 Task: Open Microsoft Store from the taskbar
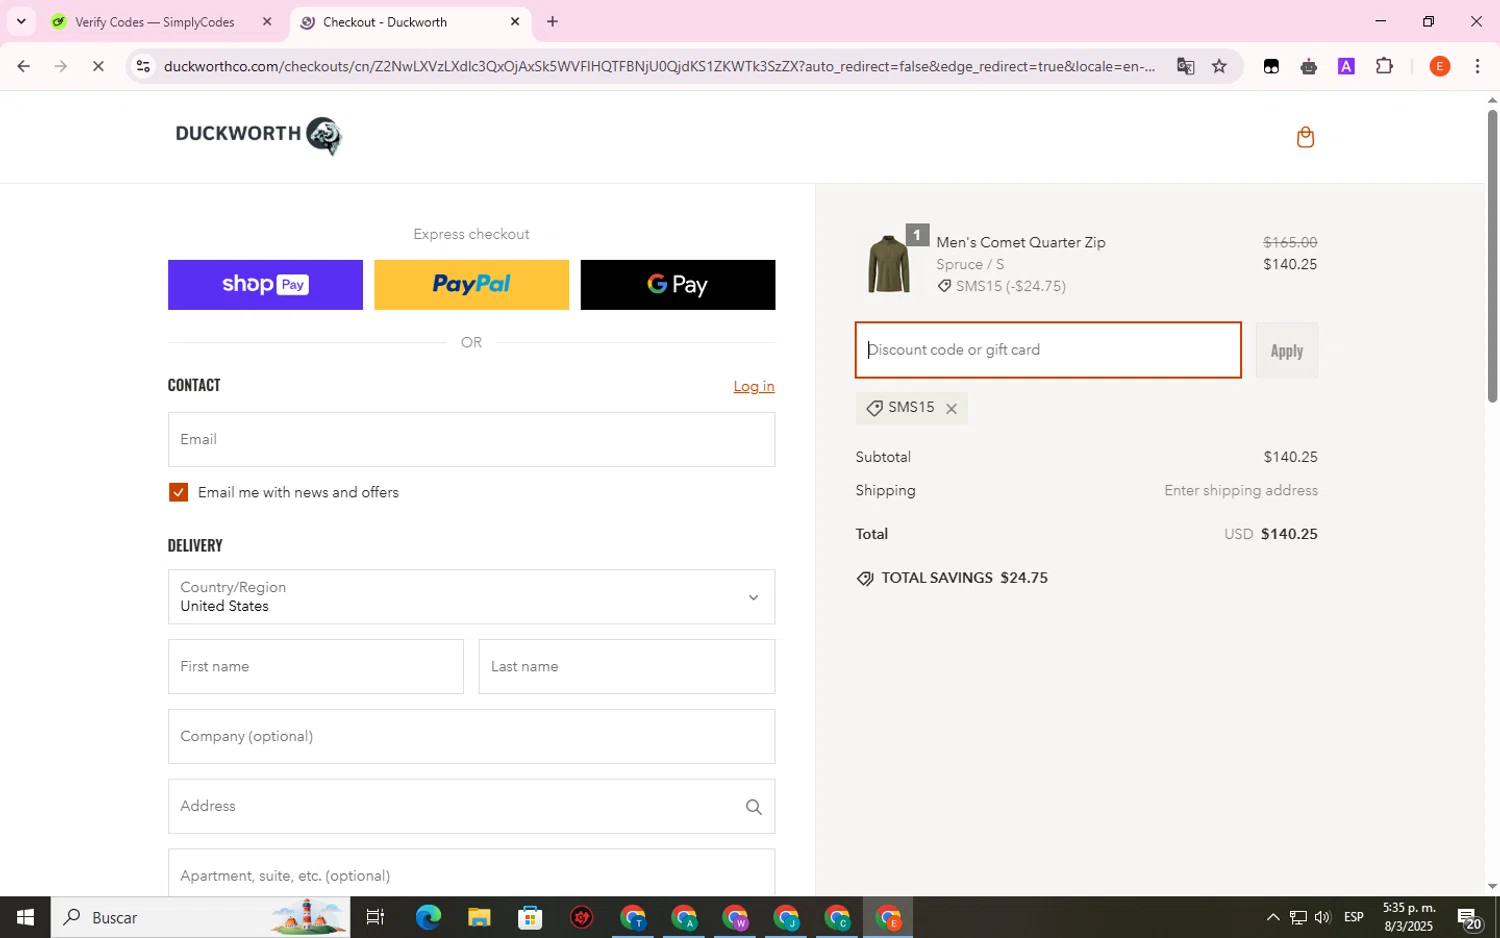(x=530, y=917)
